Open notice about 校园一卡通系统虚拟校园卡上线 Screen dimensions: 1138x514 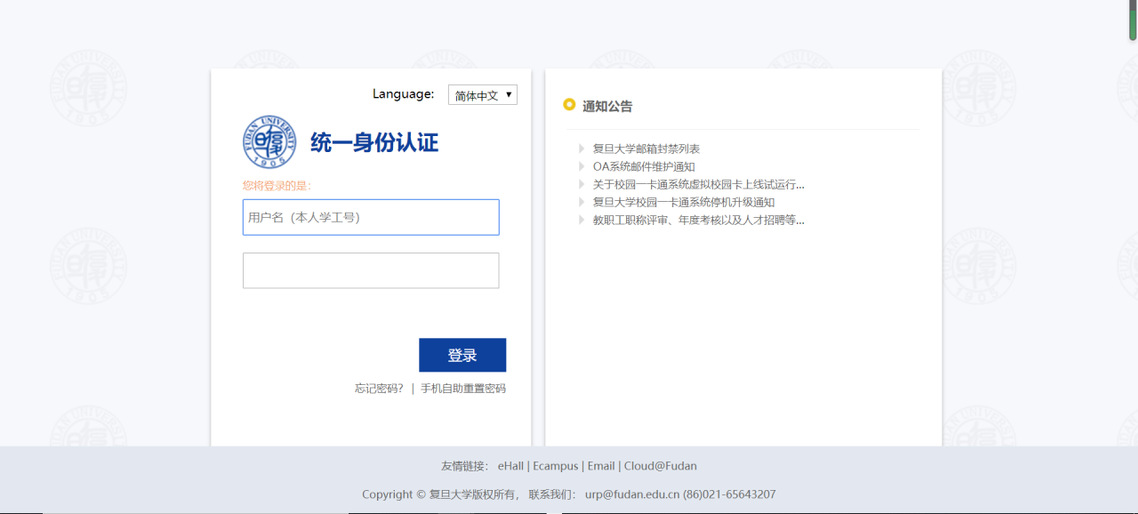point(698,184)
